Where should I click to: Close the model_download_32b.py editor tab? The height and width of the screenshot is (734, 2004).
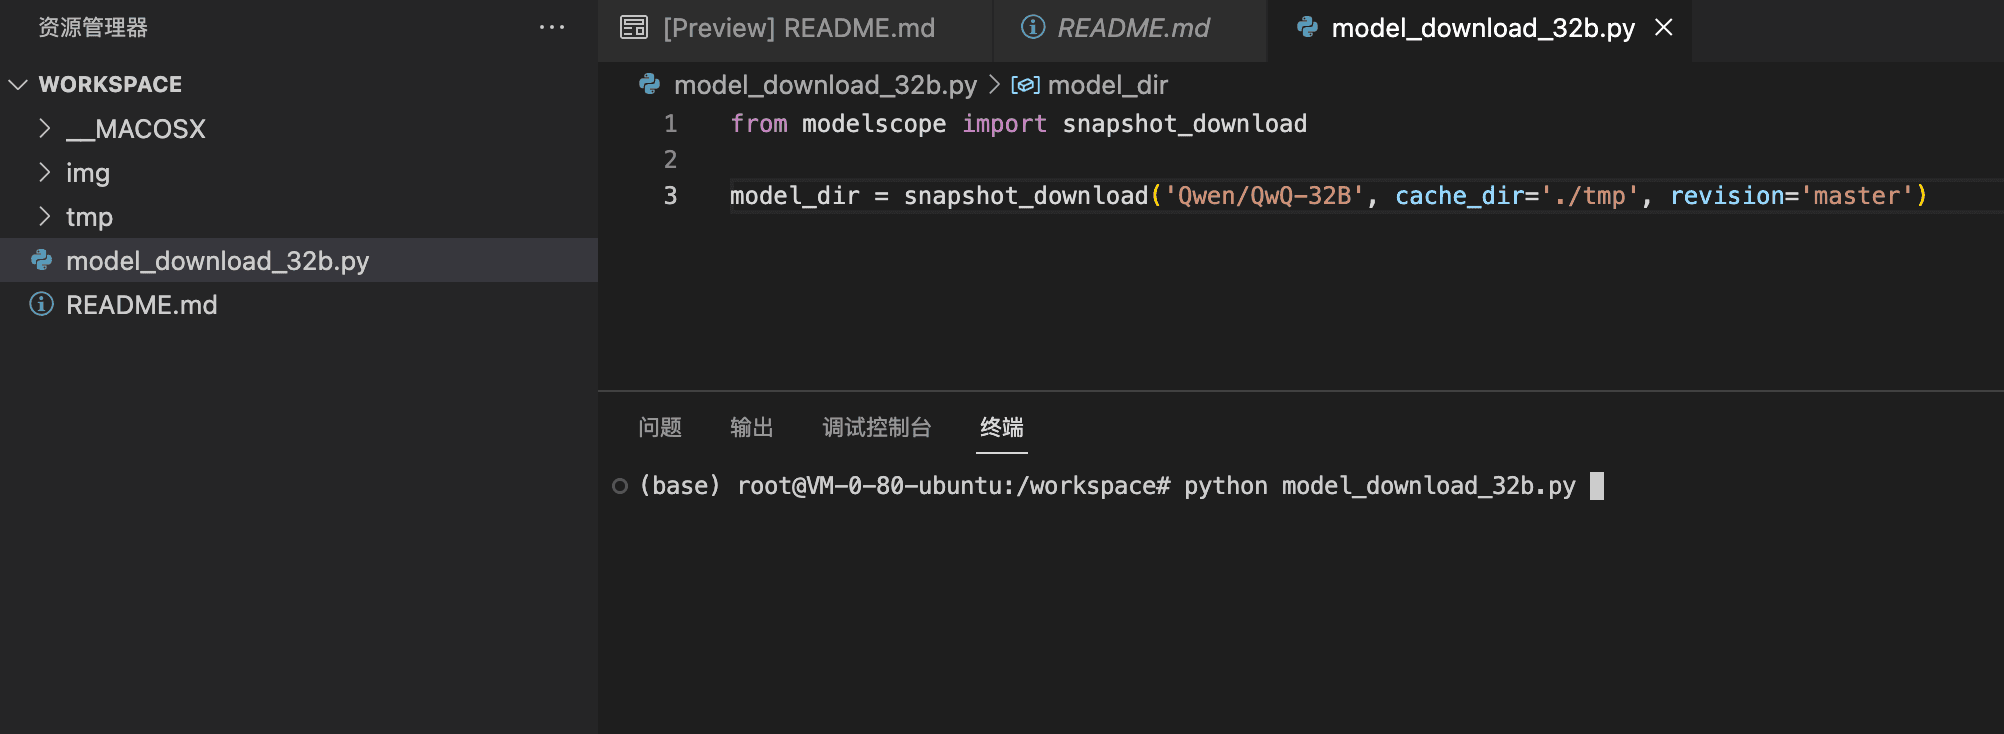(1664, 28)
